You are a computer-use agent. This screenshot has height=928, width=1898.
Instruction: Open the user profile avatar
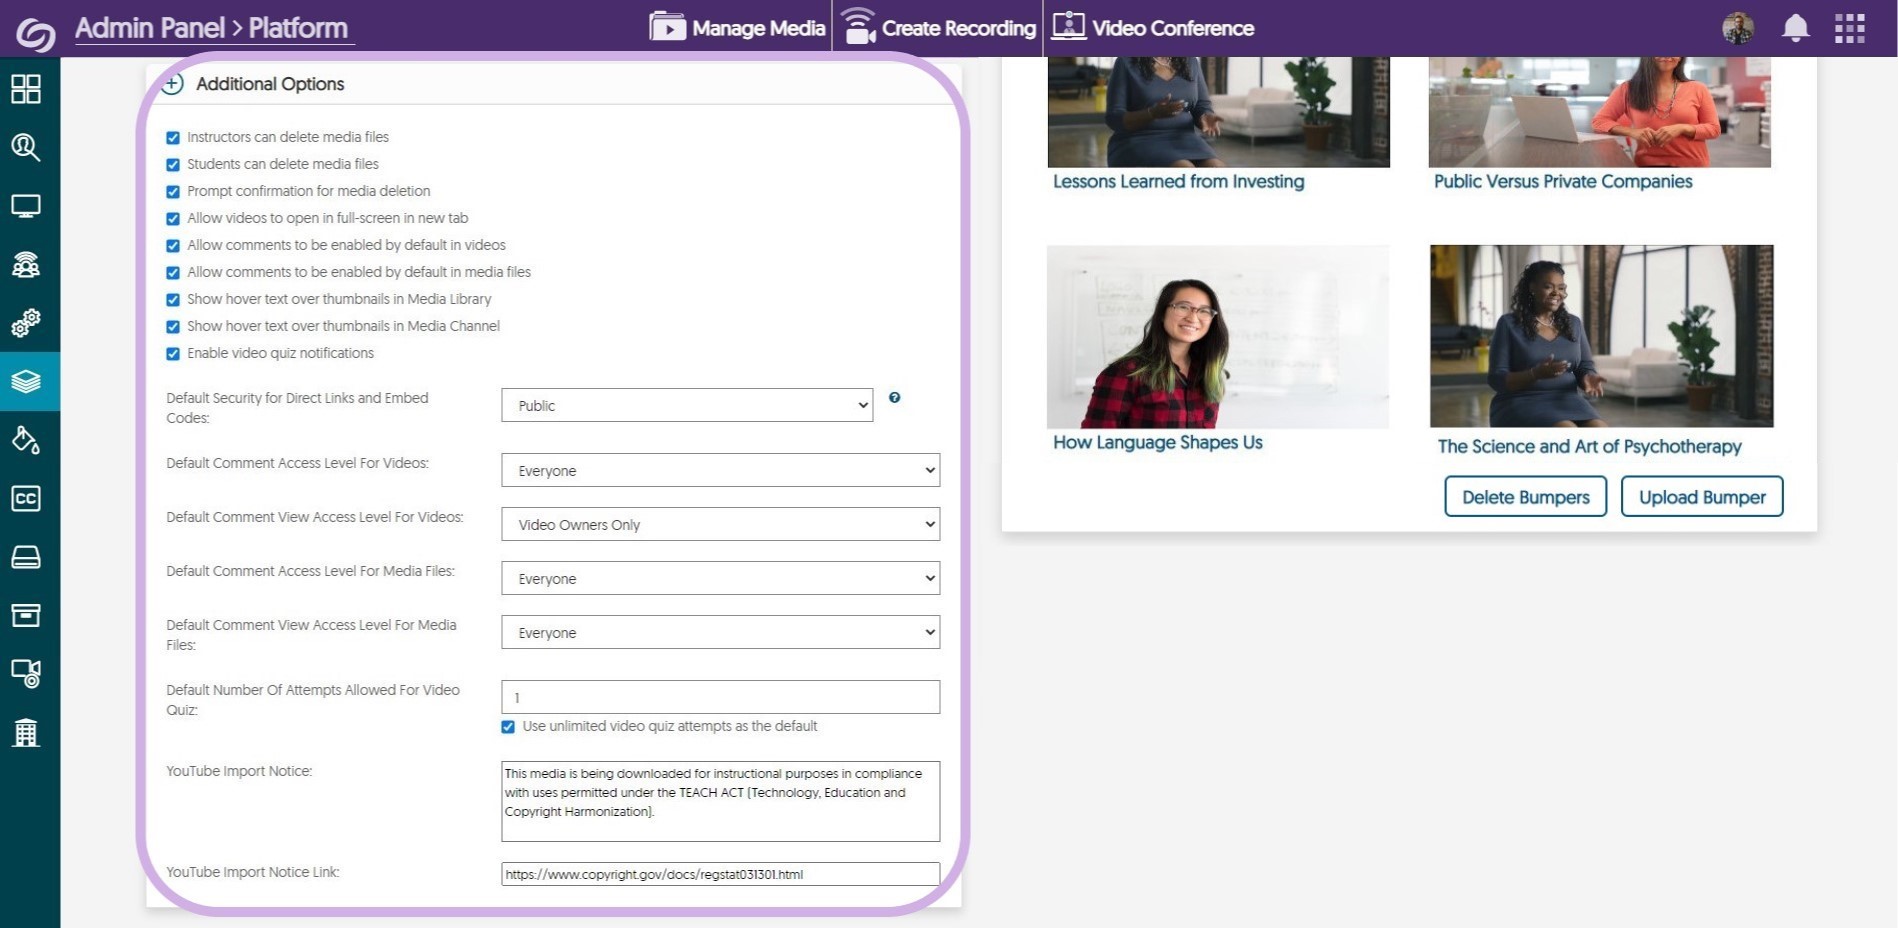coord(1738,28)
